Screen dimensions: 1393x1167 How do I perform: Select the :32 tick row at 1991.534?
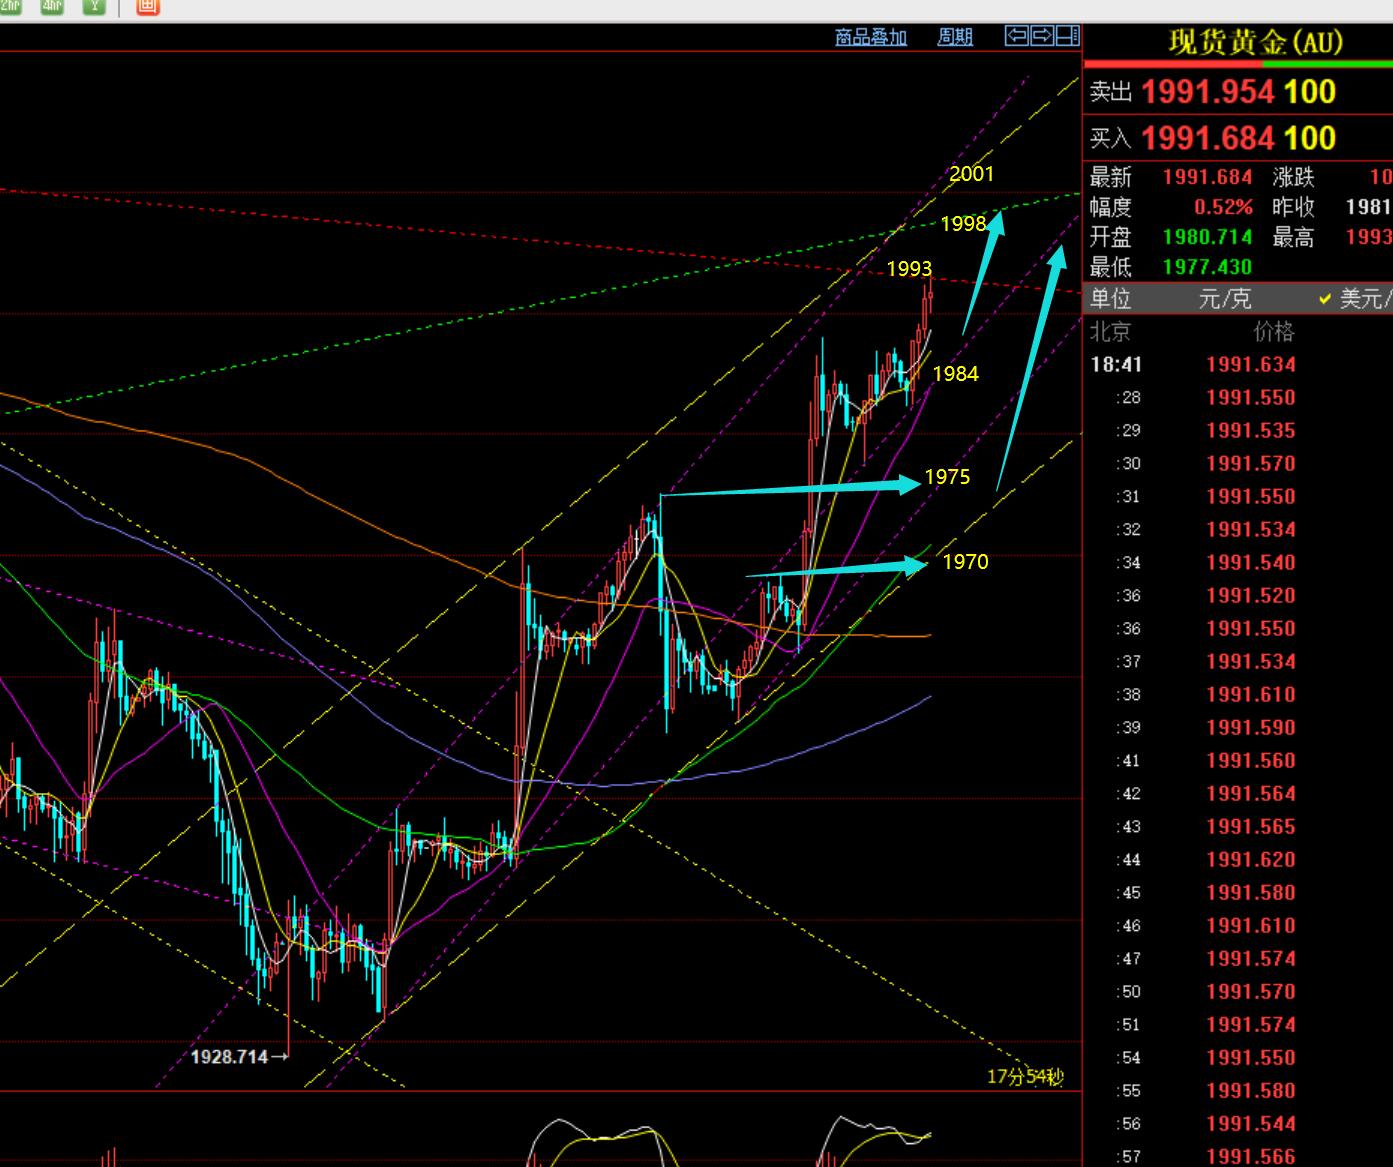click(x=1238, y=529)
